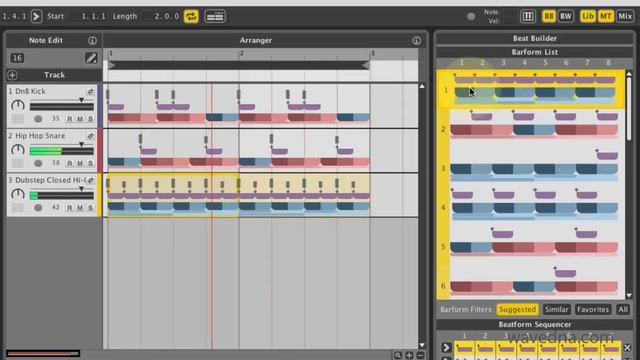640x360 pixels.
Task: Mute (M) the Dubstep Closed Hi-Hat track
Action: coord(80,208)
